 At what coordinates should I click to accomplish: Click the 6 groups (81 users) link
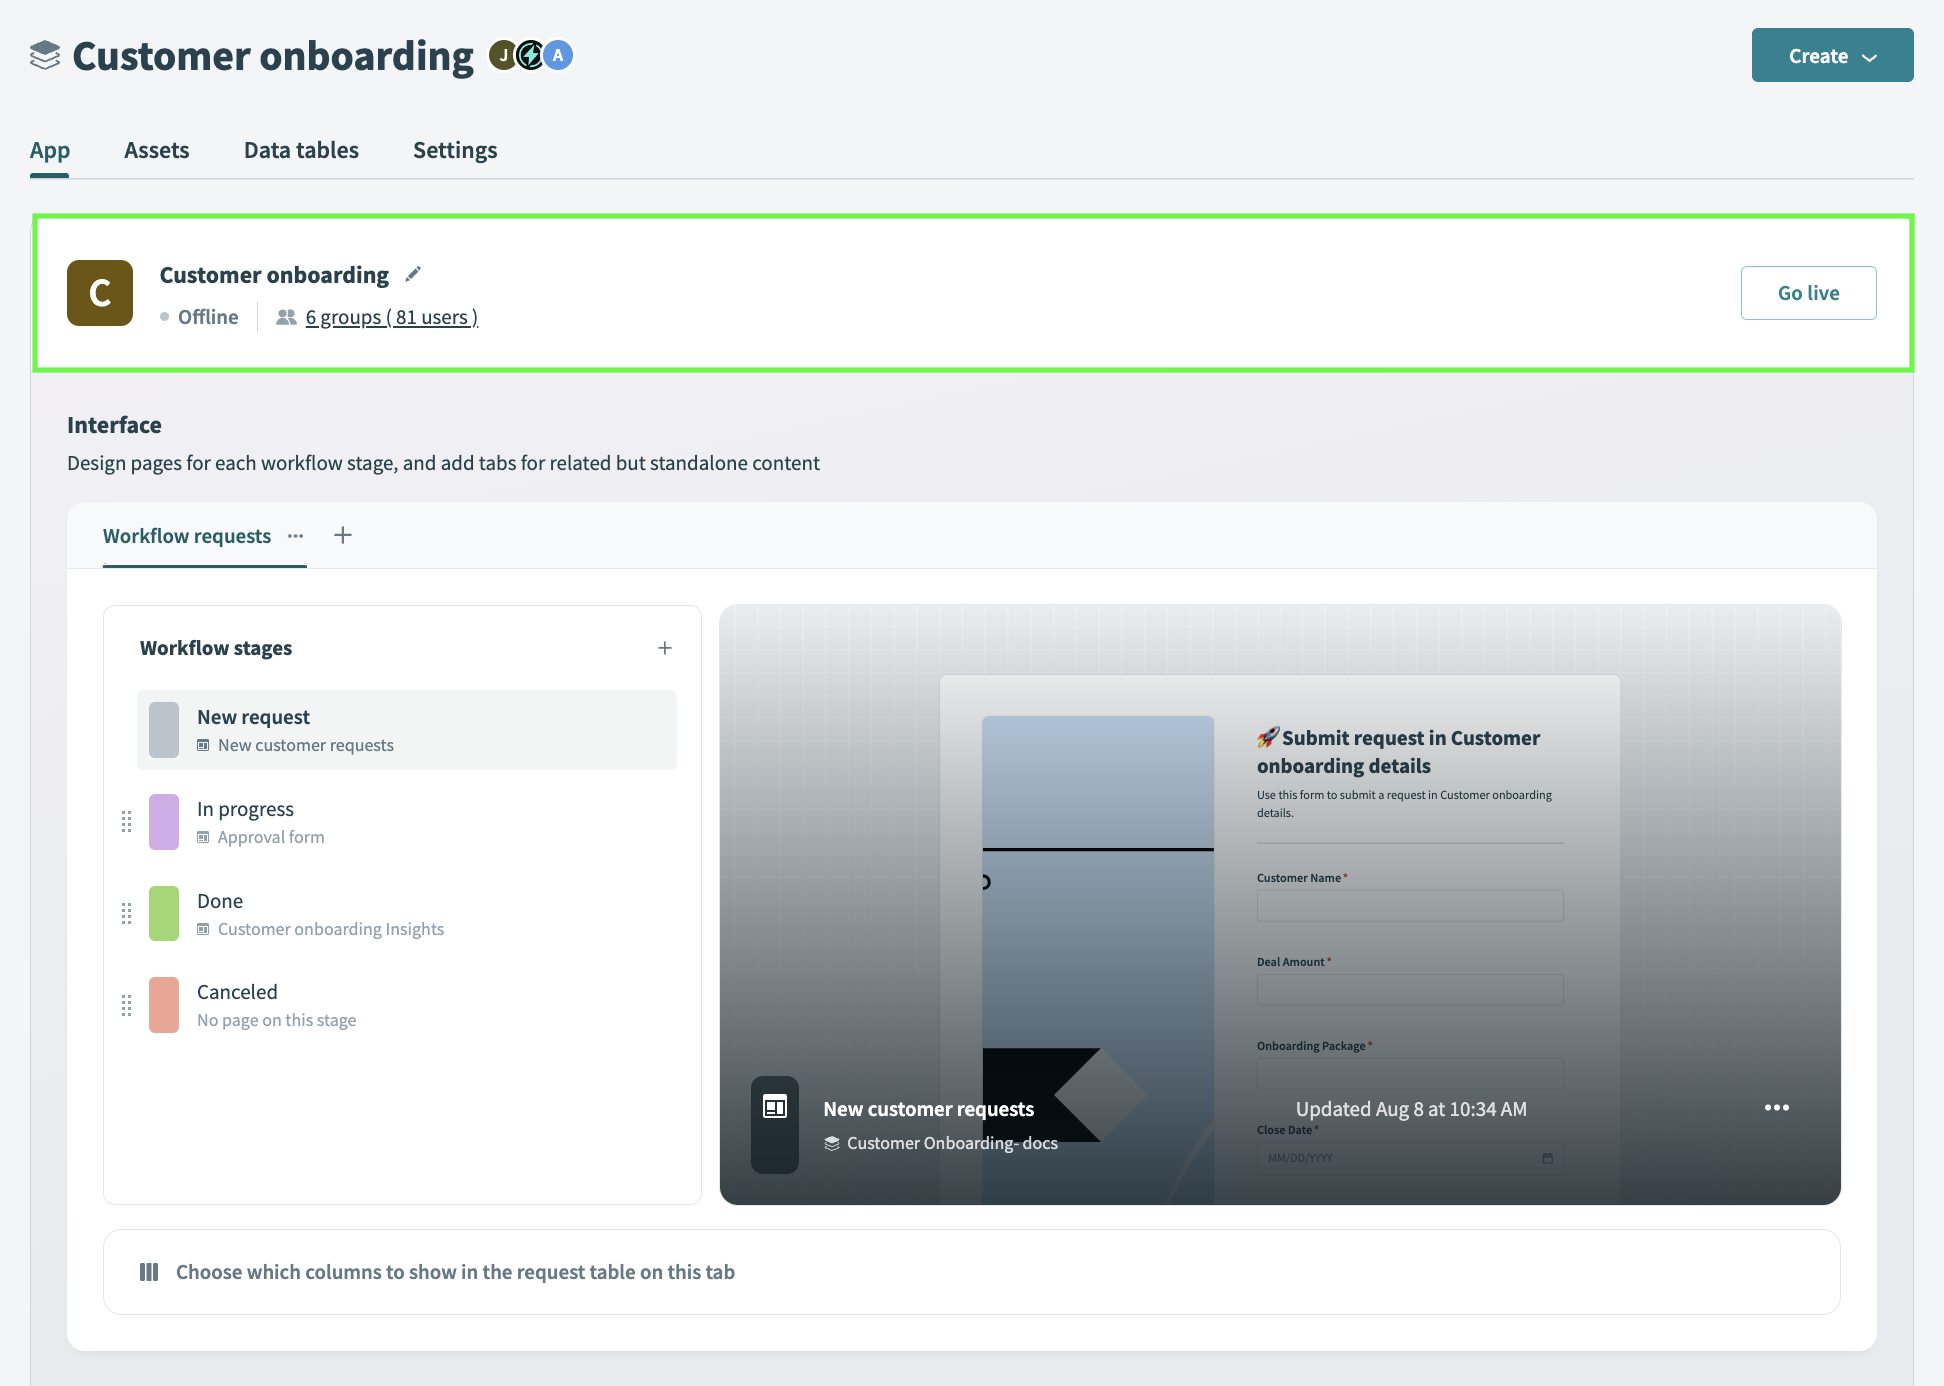390,315
